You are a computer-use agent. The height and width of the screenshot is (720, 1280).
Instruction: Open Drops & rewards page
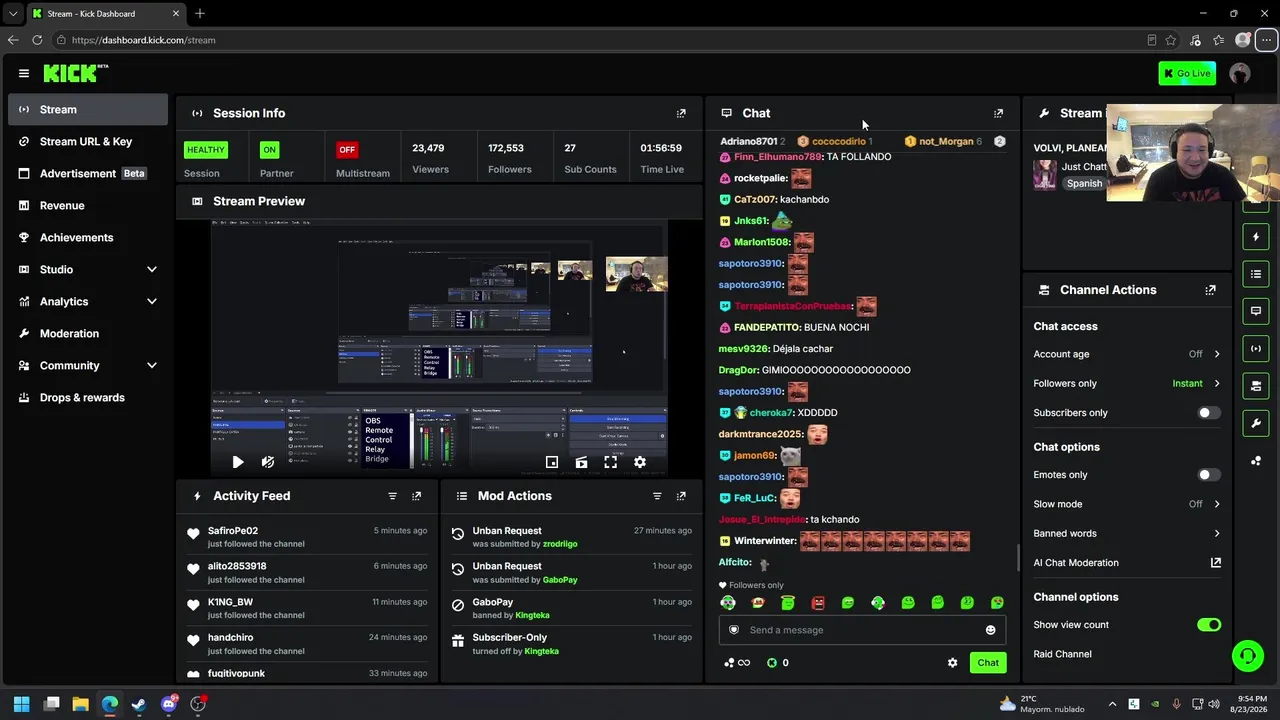pos(88,398)
